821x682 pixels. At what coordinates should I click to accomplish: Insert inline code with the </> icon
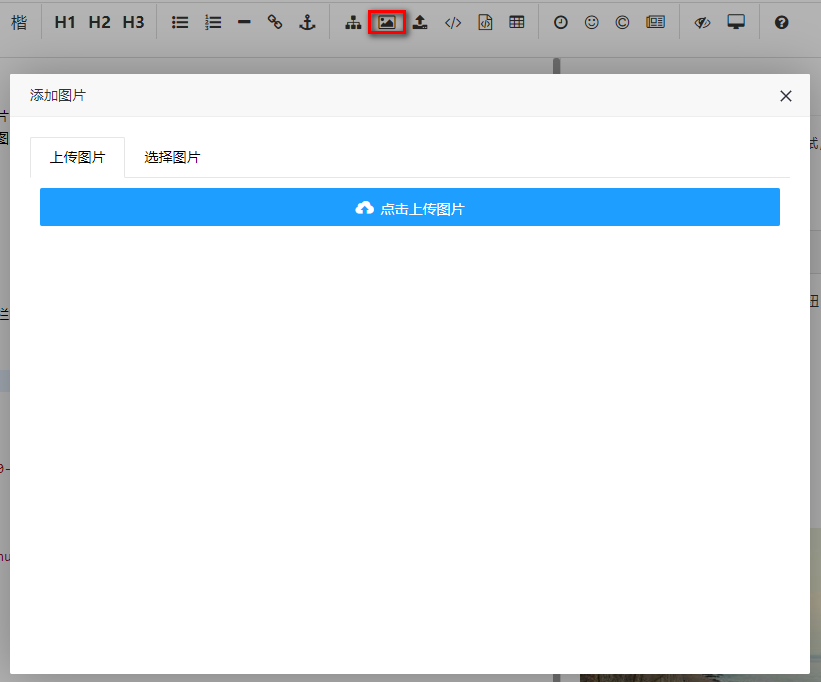[x=453, y=22]
